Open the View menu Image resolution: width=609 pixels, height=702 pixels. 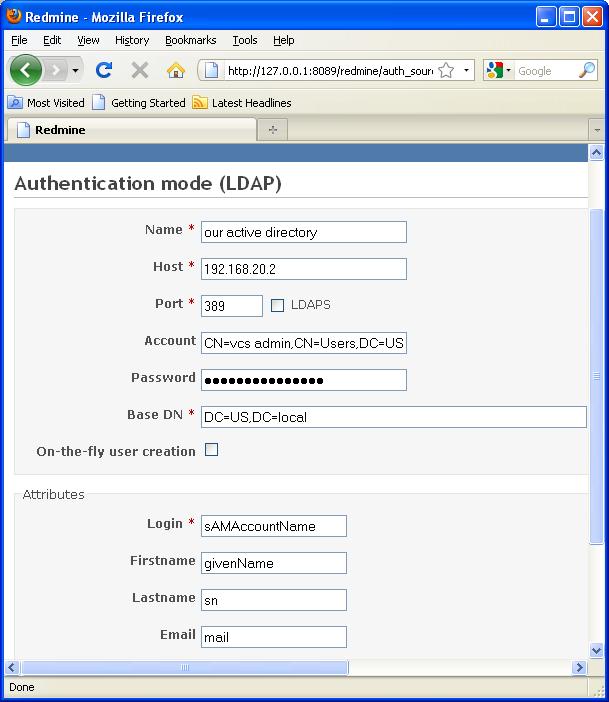click(x=88, y=40)
